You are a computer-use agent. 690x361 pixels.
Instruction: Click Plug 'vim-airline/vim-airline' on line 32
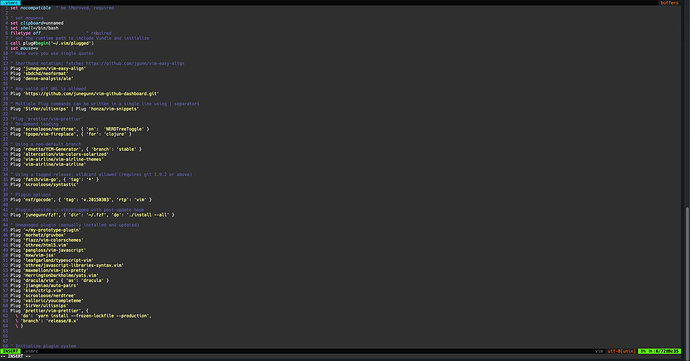(48, 164)
